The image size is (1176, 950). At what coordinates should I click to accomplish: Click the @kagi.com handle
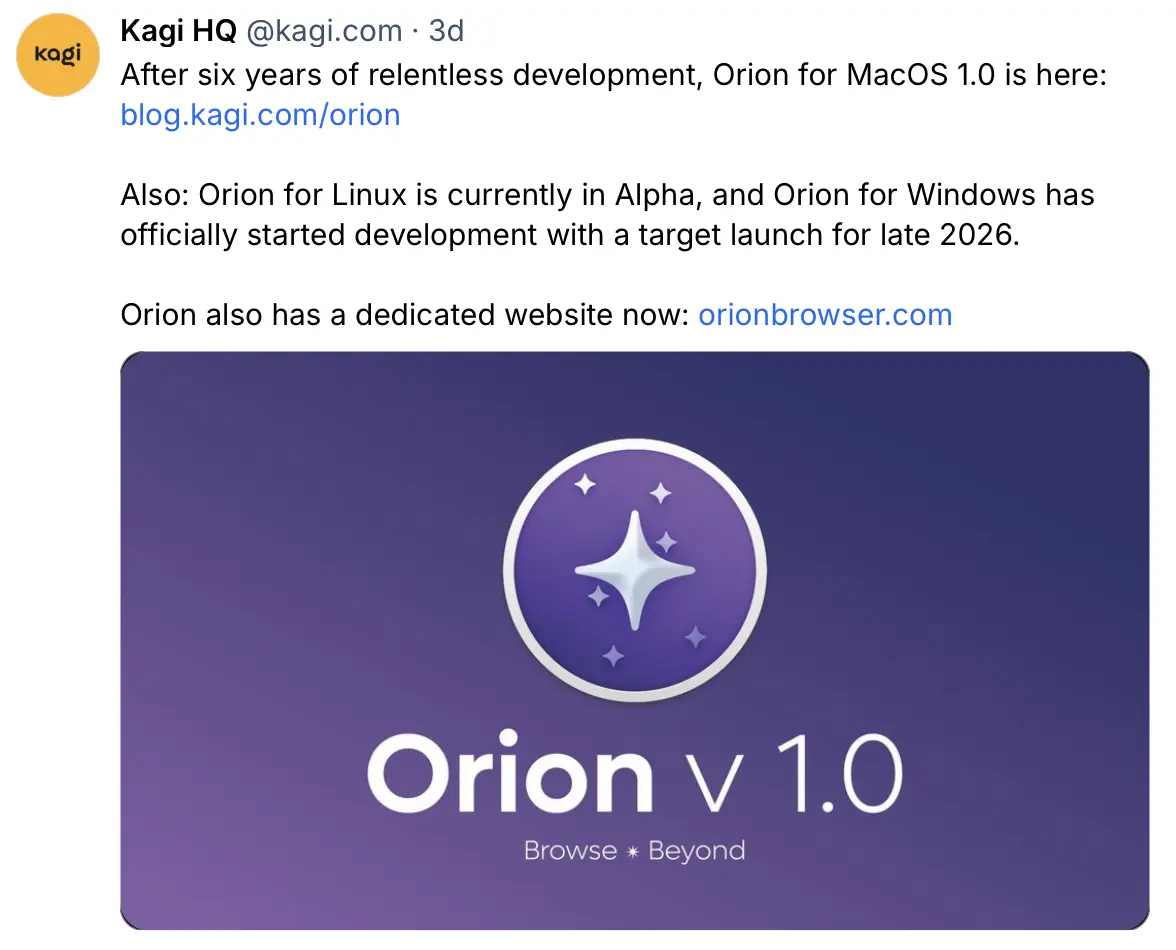pyautogui.click(x=324, y=32)
